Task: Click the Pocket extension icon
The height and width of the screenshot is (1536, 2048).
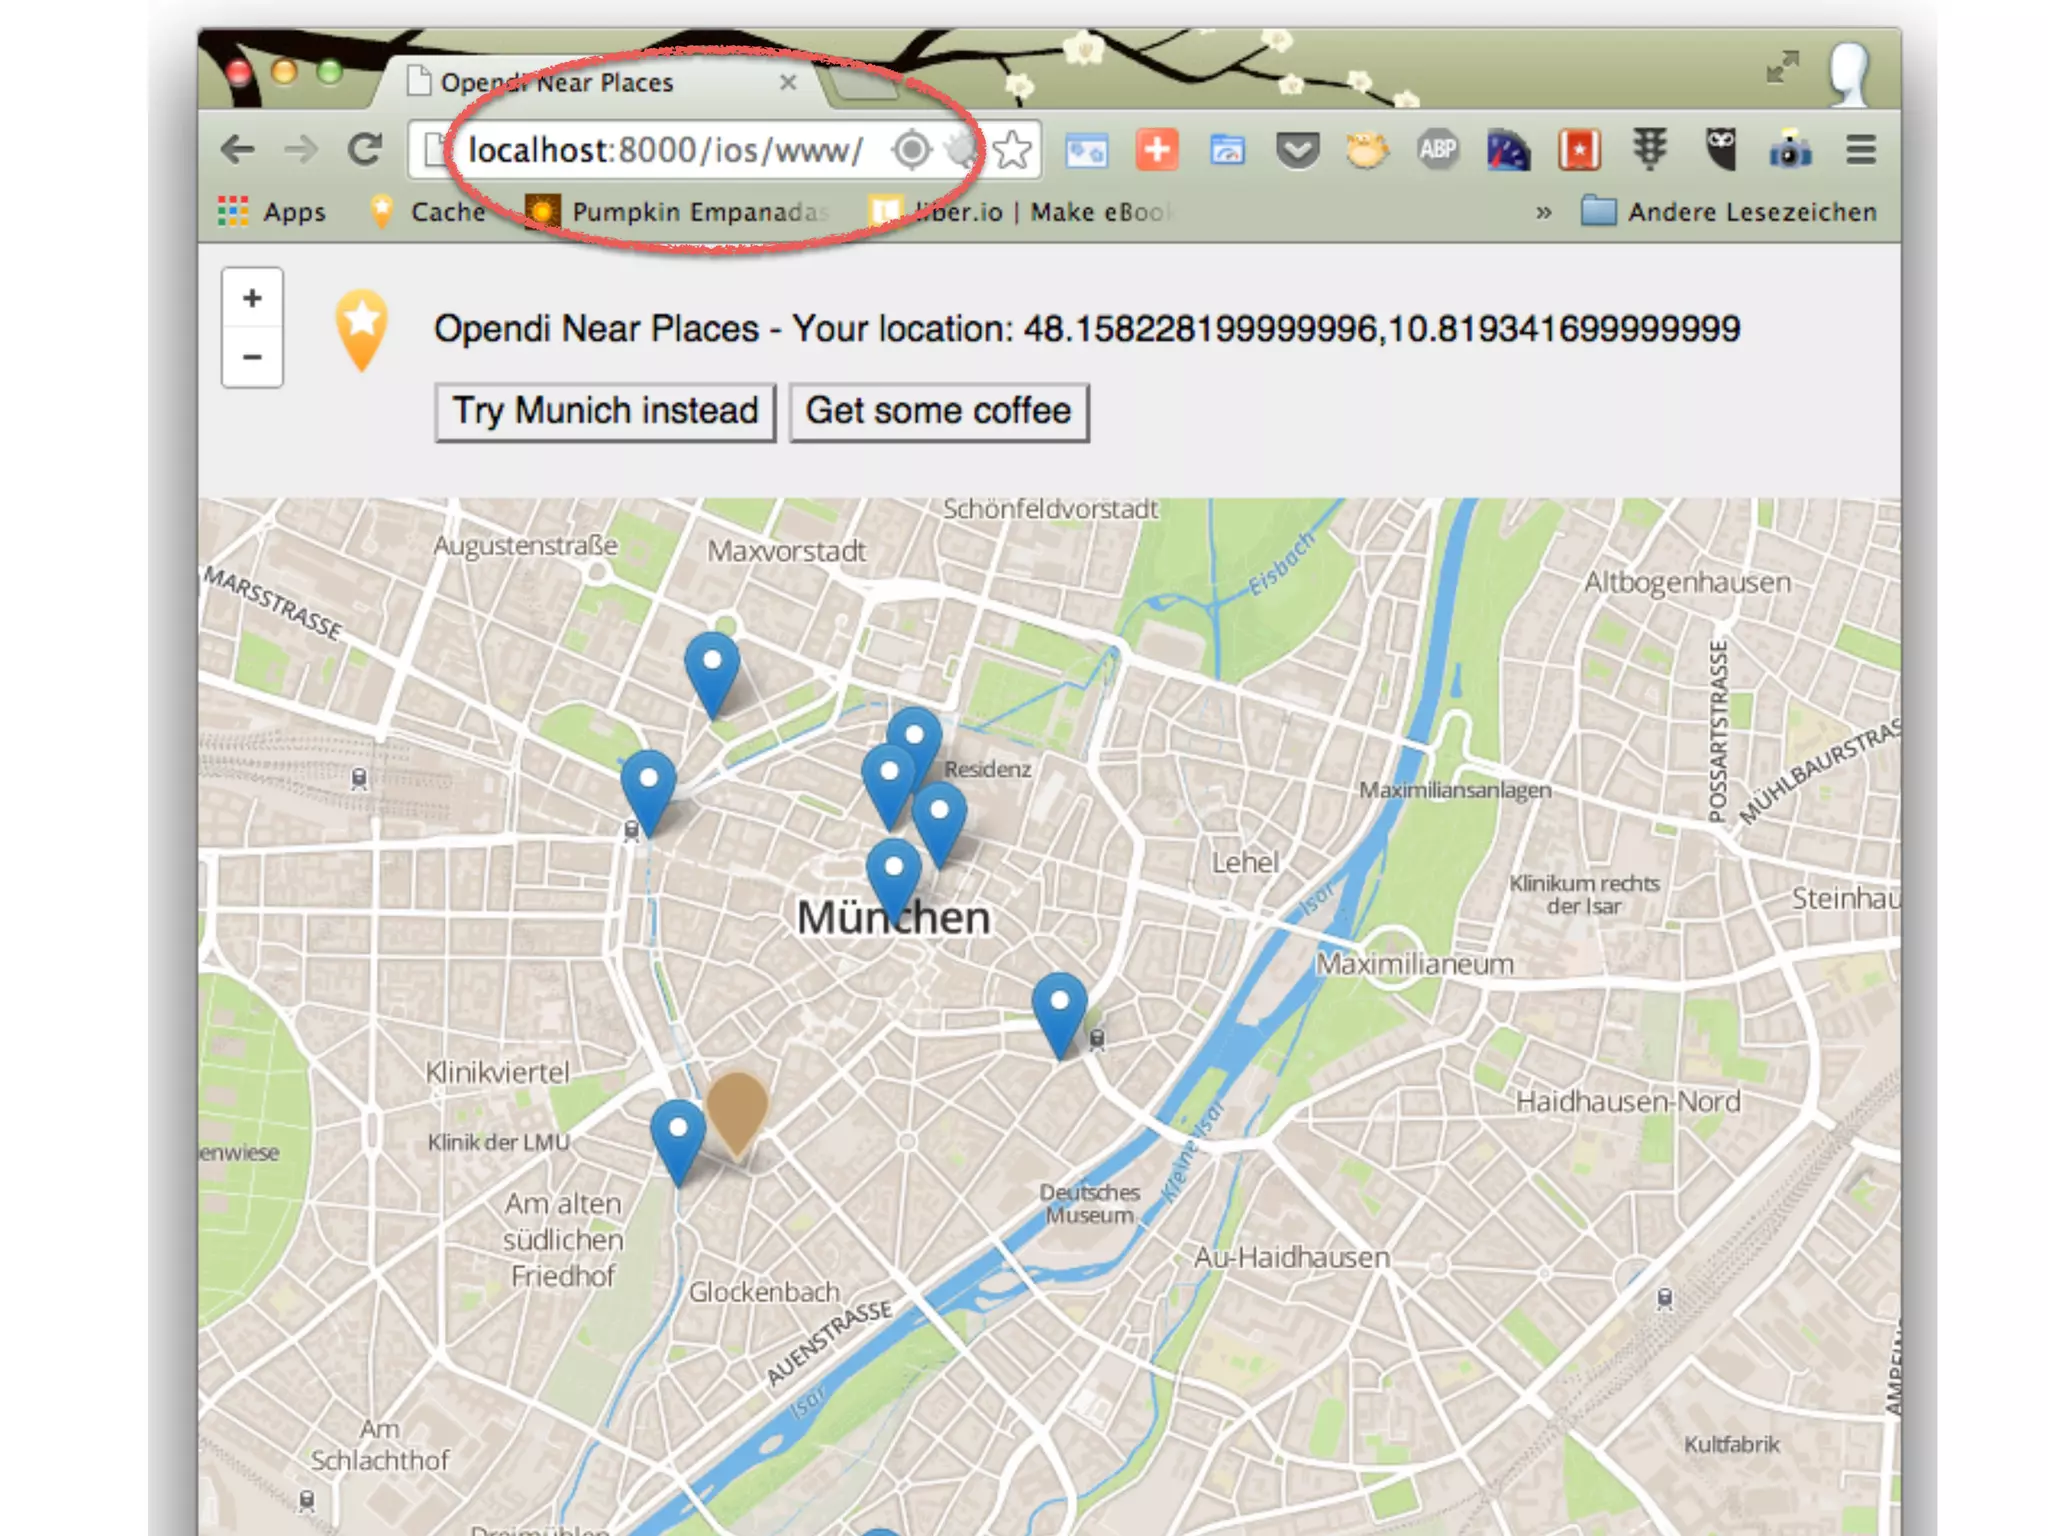Action: point(1297,151)
